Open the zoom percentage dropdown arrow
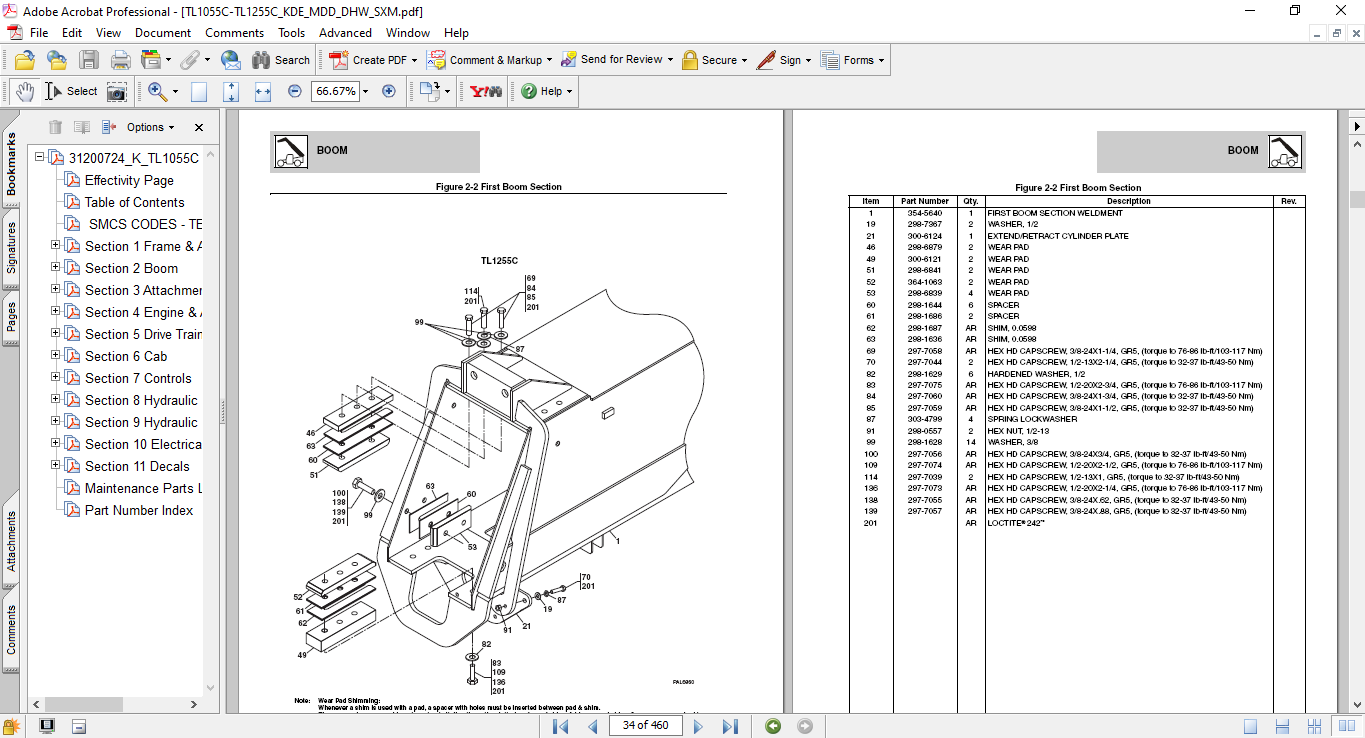Viewport: 1365px width, 738px height. point(365,91)
